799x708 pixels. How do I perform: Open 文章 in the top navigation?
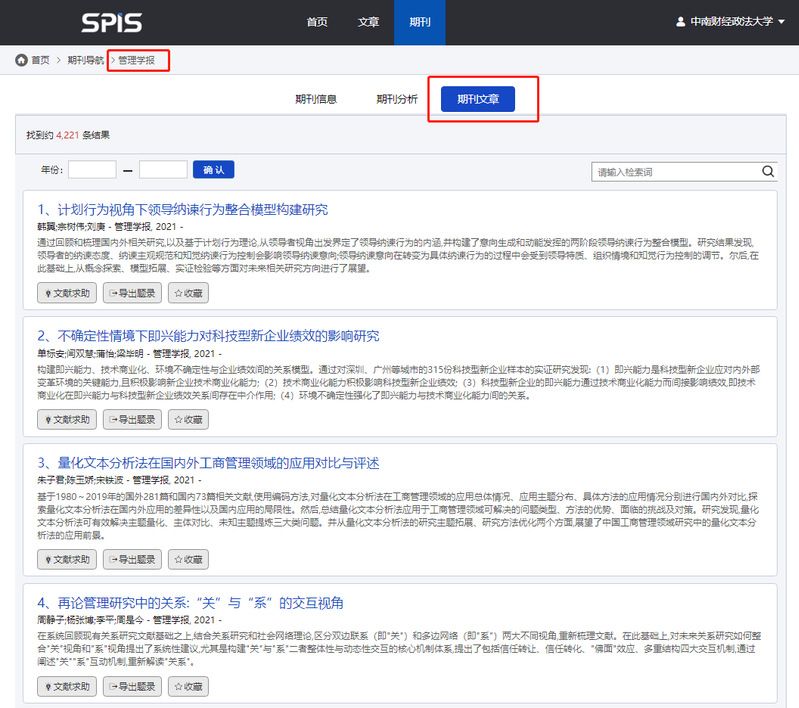click(368, 22)
